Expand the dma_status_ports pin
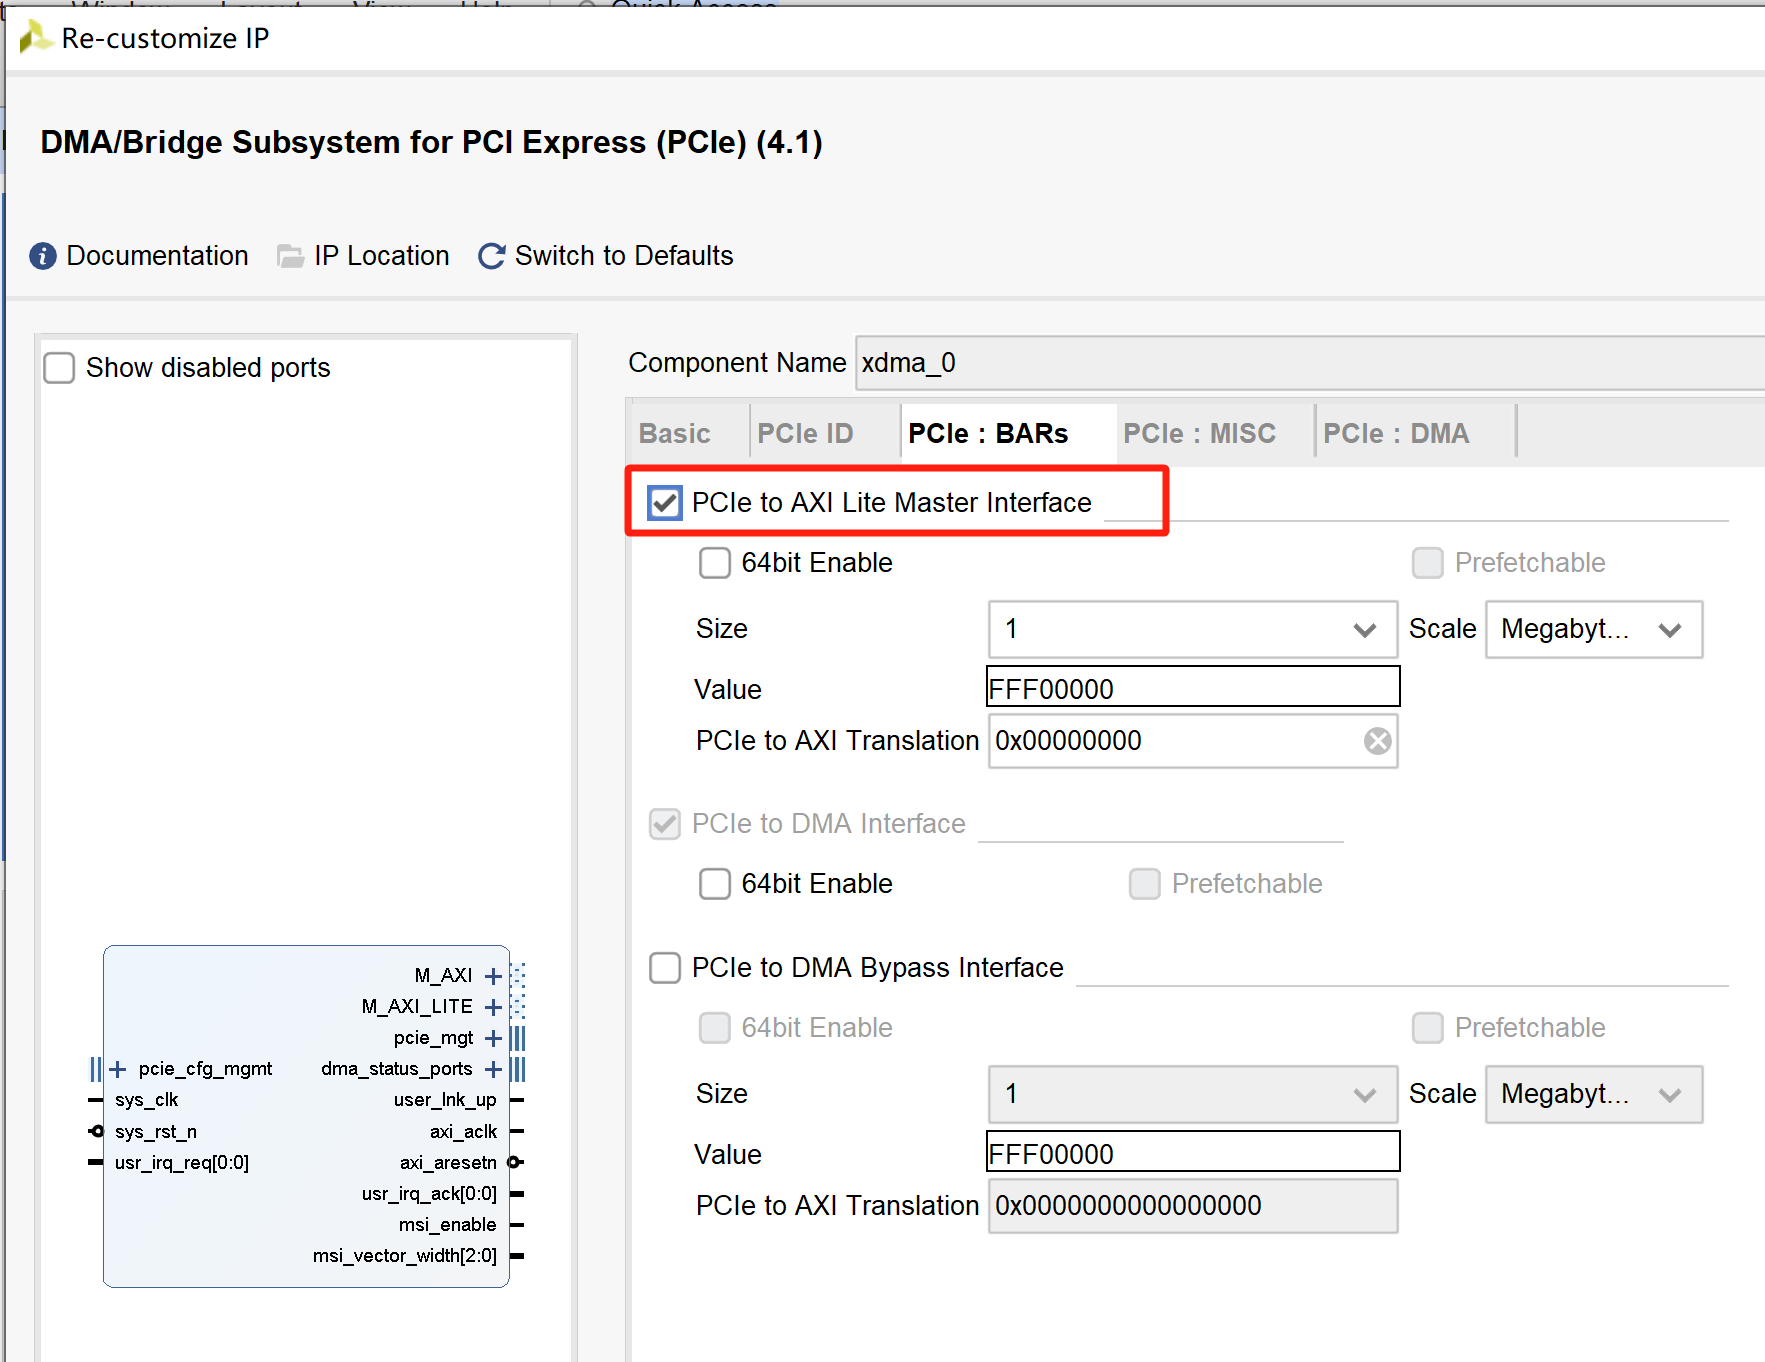1765x1362 pixels. [492, 1068]
